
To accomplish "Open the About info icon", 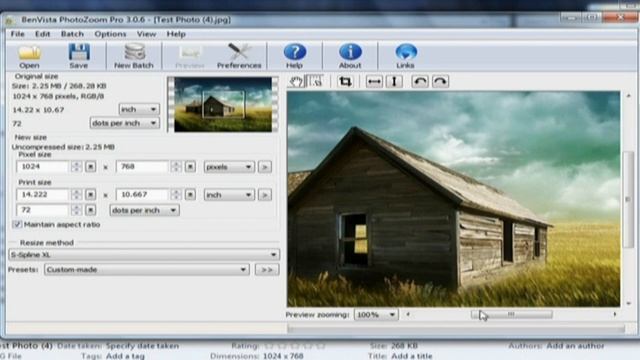I will point(350,56).
